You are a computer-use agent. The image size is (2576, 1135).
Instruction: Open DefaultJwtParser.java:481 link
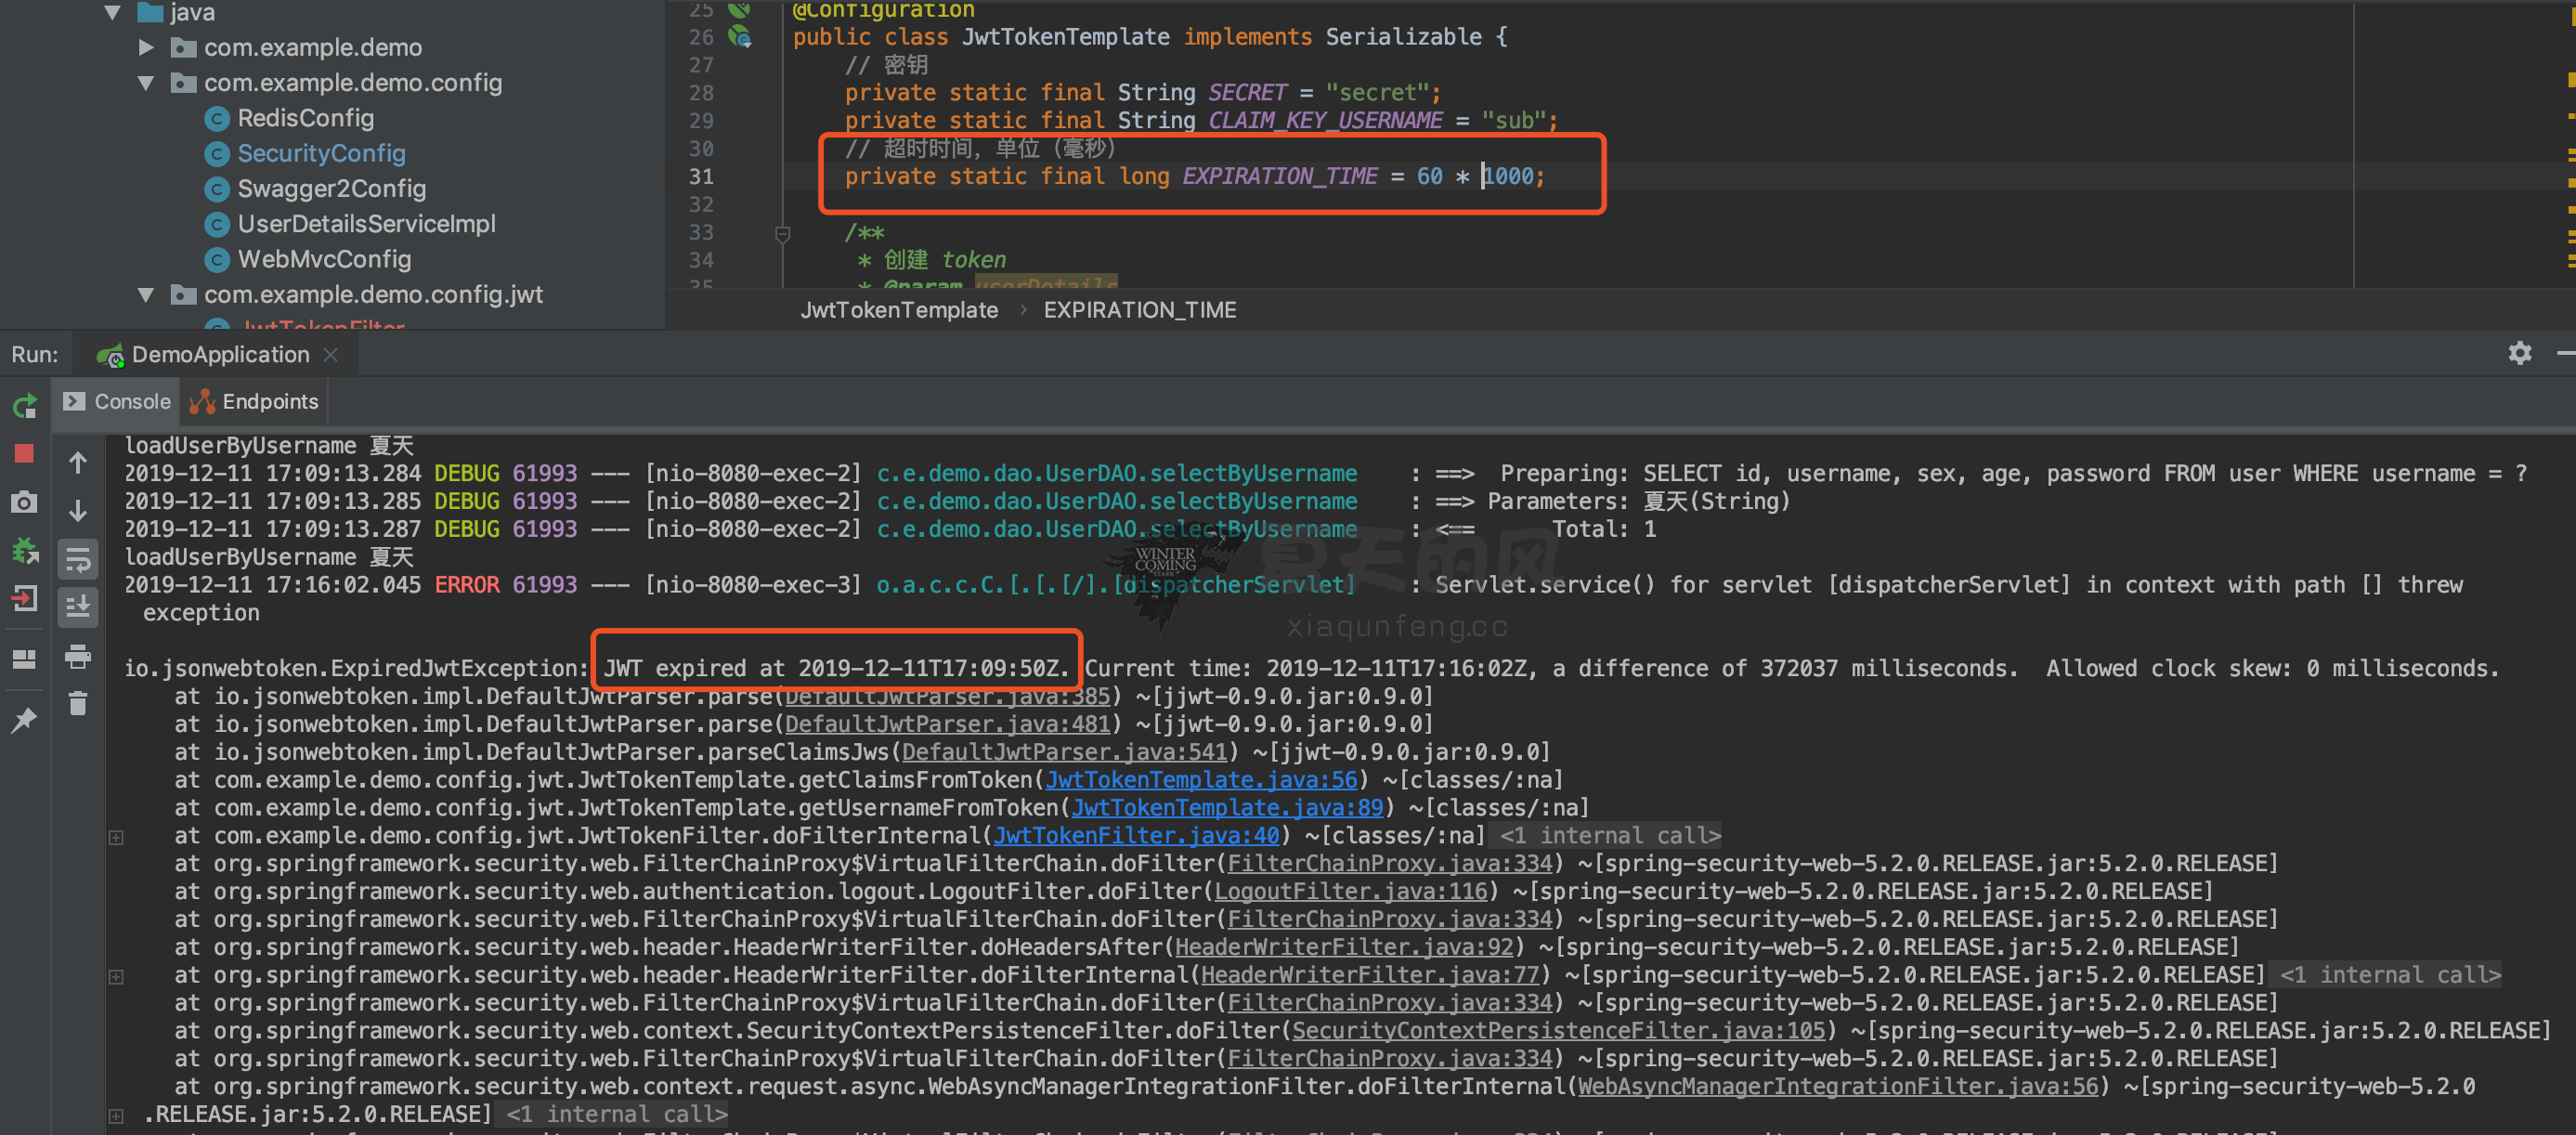(x=948, y=724)
